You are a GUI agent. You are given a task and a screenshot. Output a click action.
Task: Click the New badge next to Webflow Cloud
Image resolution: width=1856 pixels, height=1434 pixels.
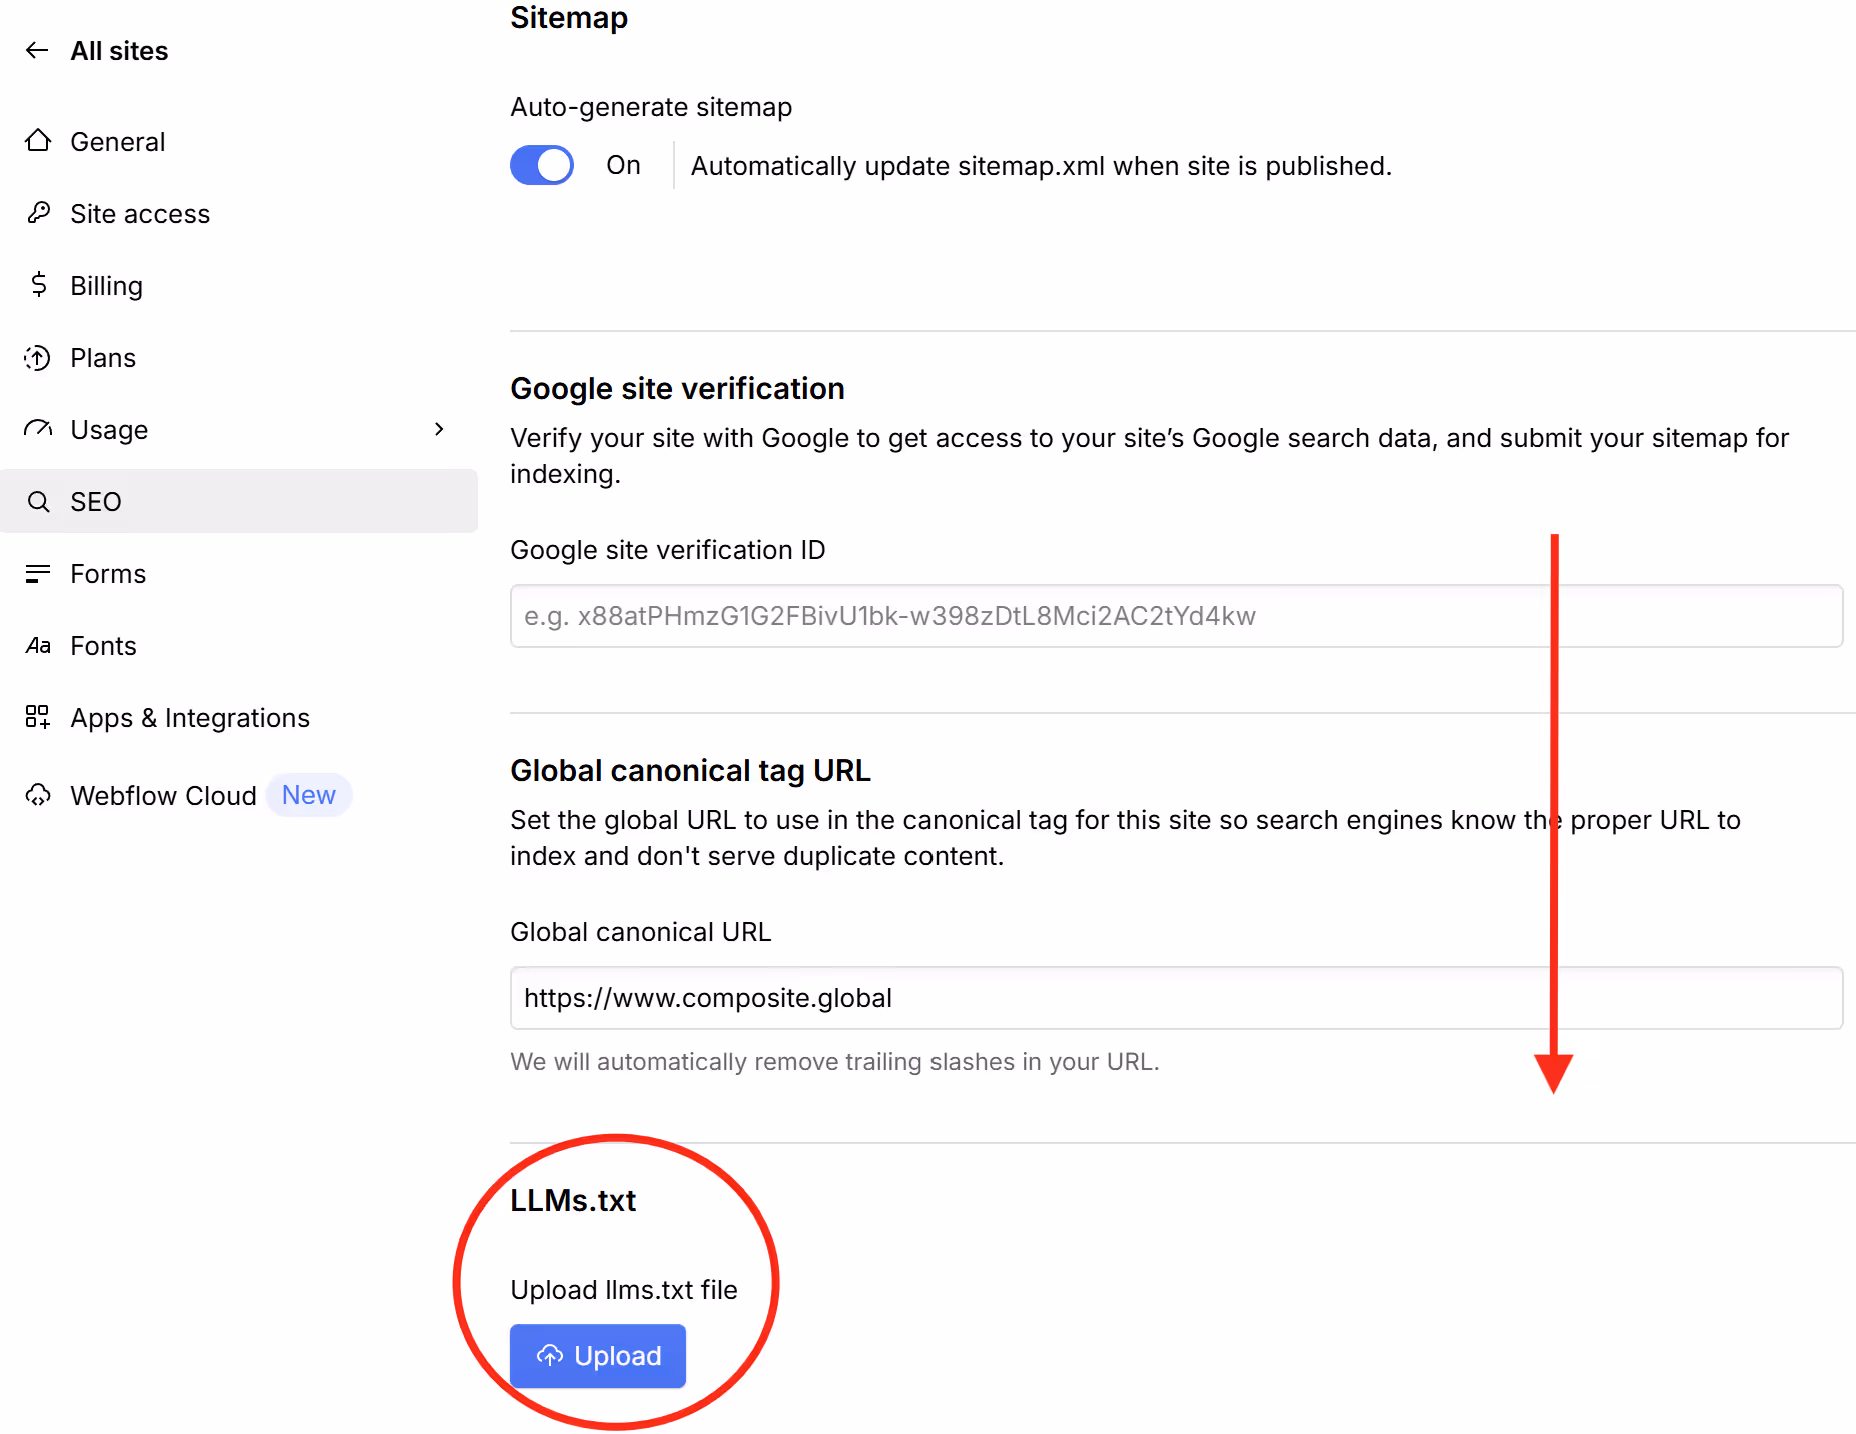tap(309, 795)
